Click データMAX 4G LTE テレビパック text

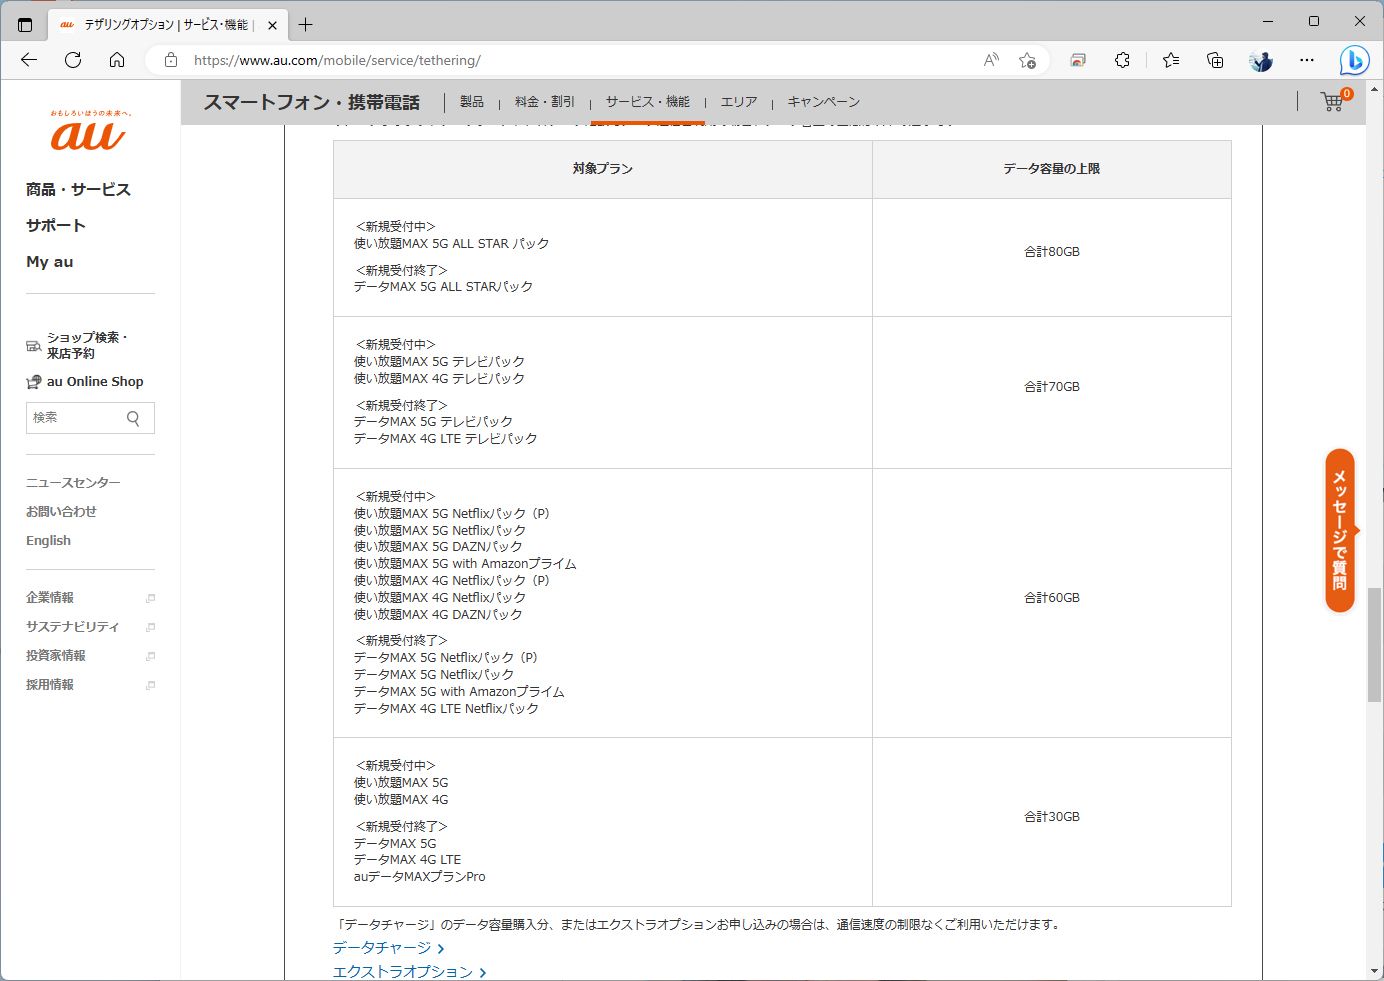tap(446, 438)
